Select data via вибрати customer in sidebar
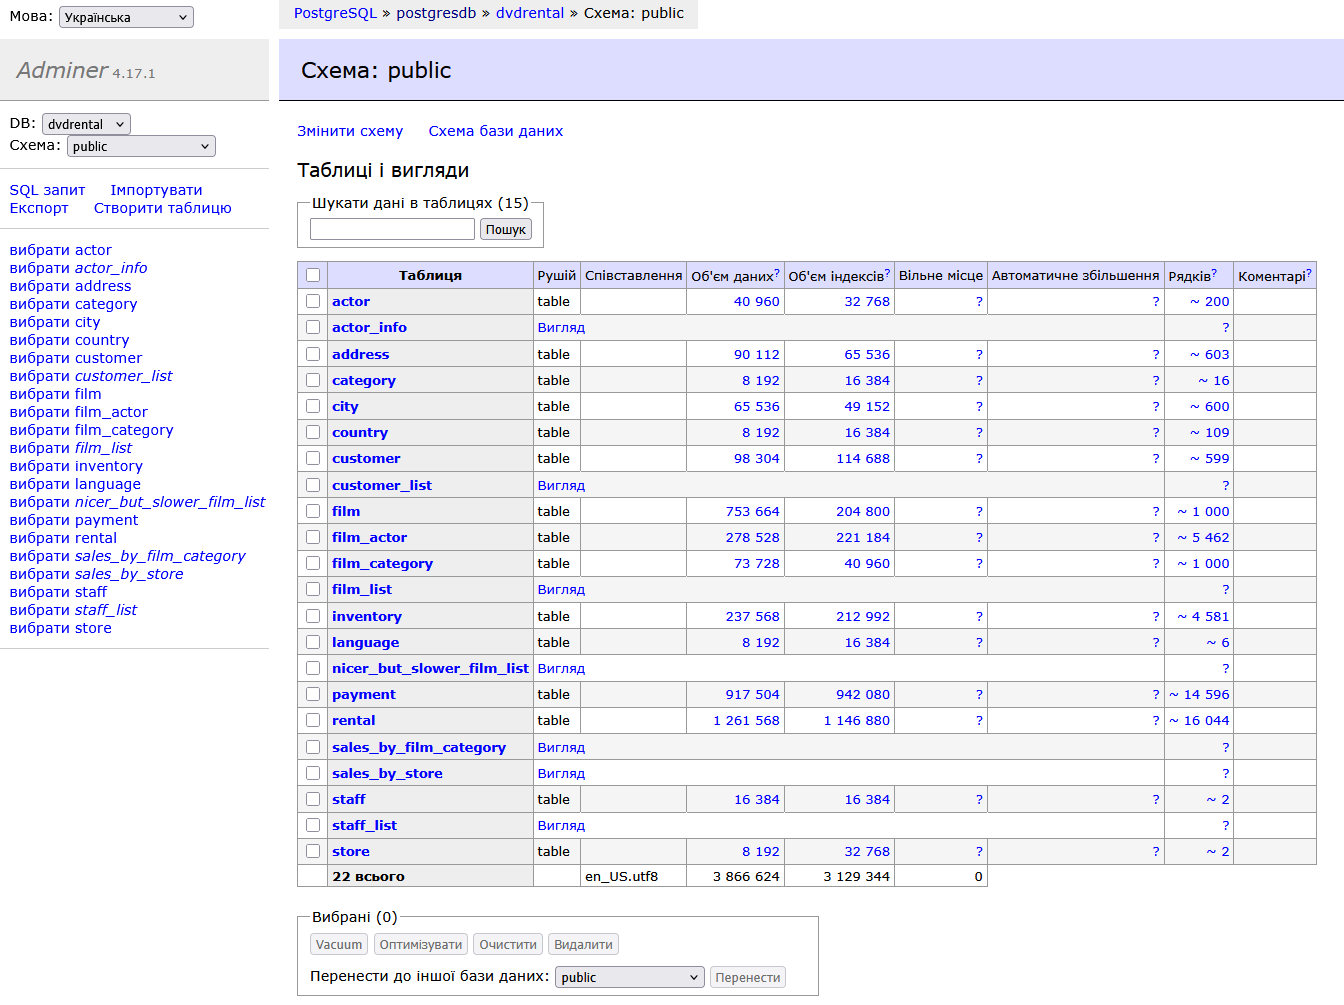The height and width of the screenshot is (1005, 1344). click(76, 358)
